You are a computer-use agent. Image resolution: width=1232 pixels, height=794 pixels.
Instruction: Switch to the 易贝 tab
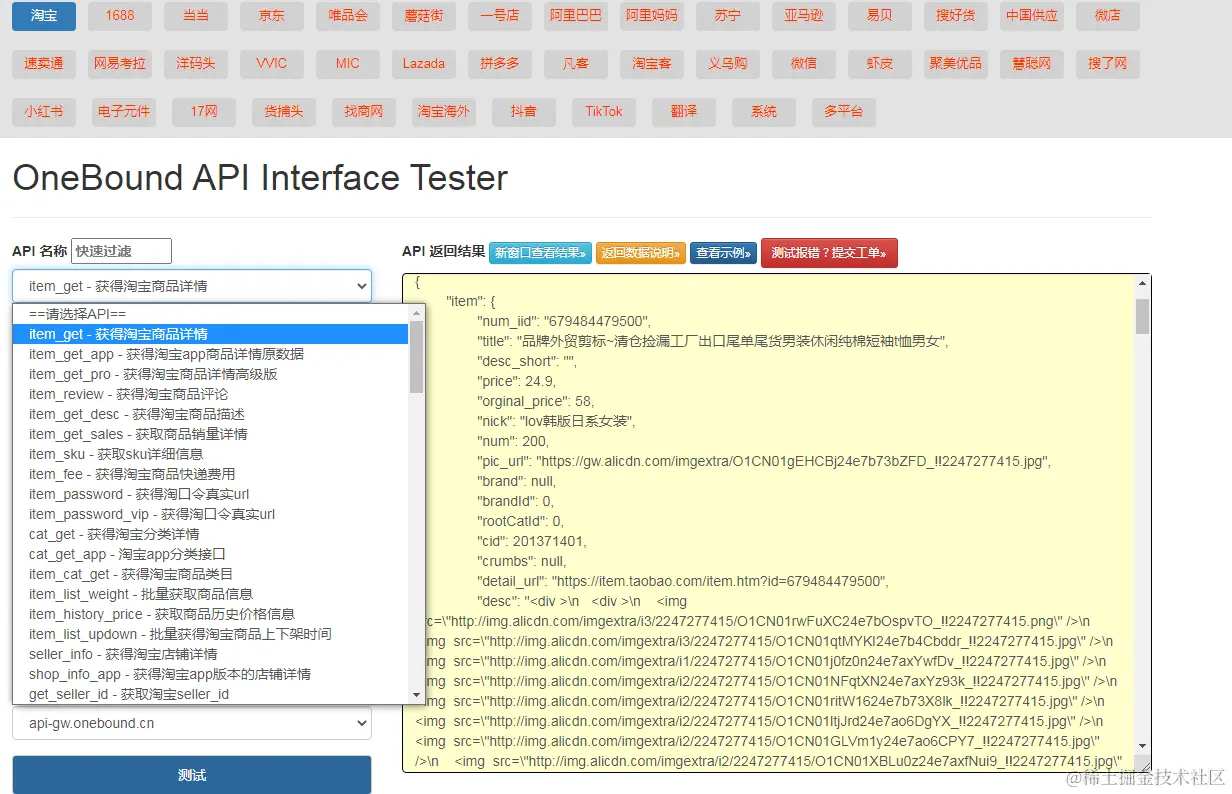[880, 16]
